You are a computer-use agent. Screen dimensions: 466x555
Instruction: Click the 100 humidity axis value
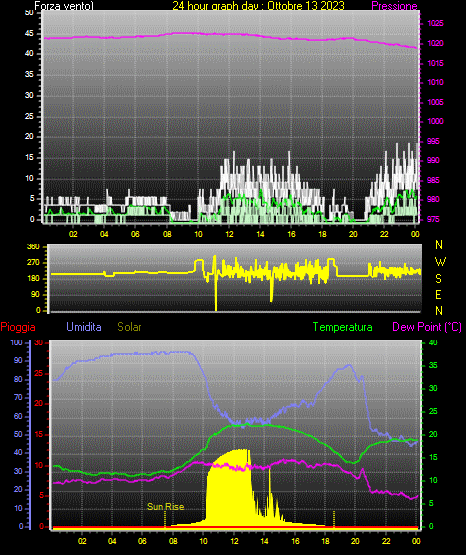[x=17, y=342]
